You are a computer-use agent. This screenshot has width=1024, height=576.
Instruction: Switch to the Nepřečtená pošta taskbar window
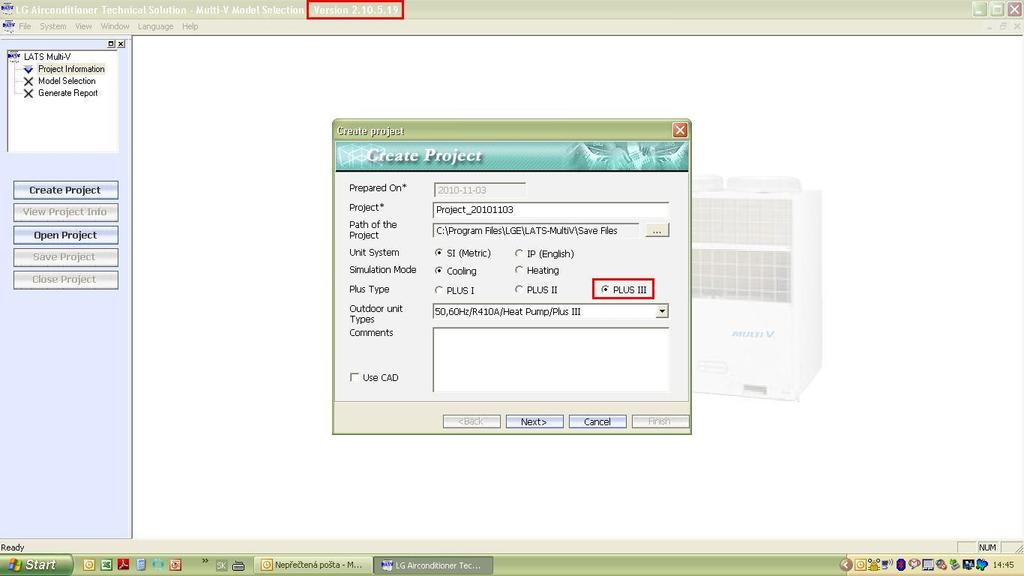pyautogui.click(x=312, y=565)
